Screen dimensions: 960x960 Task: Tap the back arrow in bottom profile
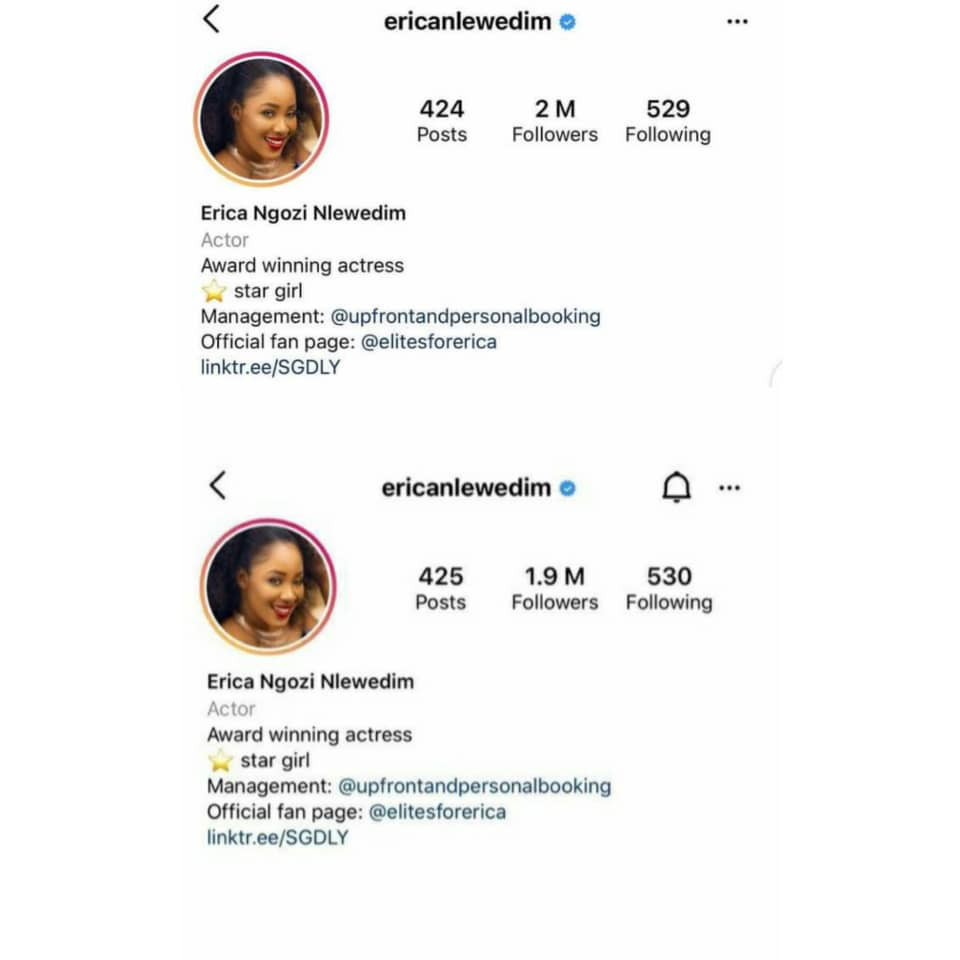click(x=218, y=486)
